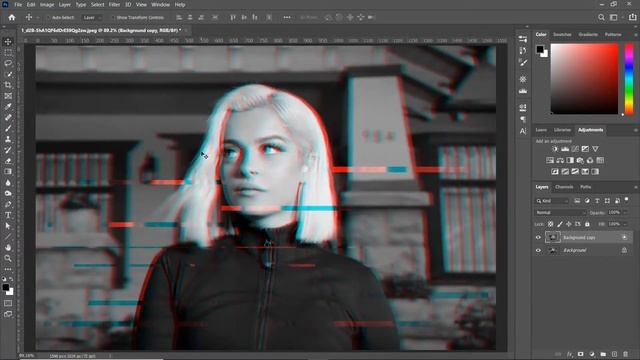This screenshot has width=640, height=360.
Task: Select the Lasso tool
Action: pos(8,63)
